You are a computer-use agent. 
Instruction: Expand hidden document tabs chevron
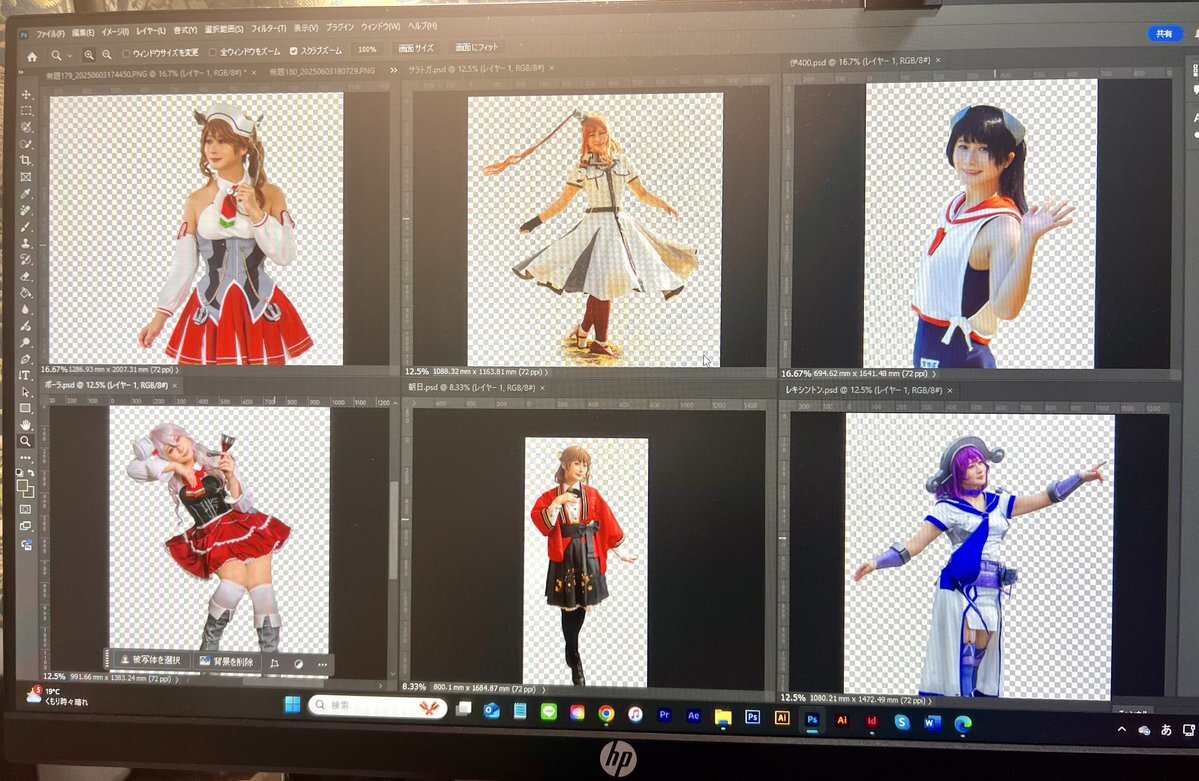click(394, 70)
